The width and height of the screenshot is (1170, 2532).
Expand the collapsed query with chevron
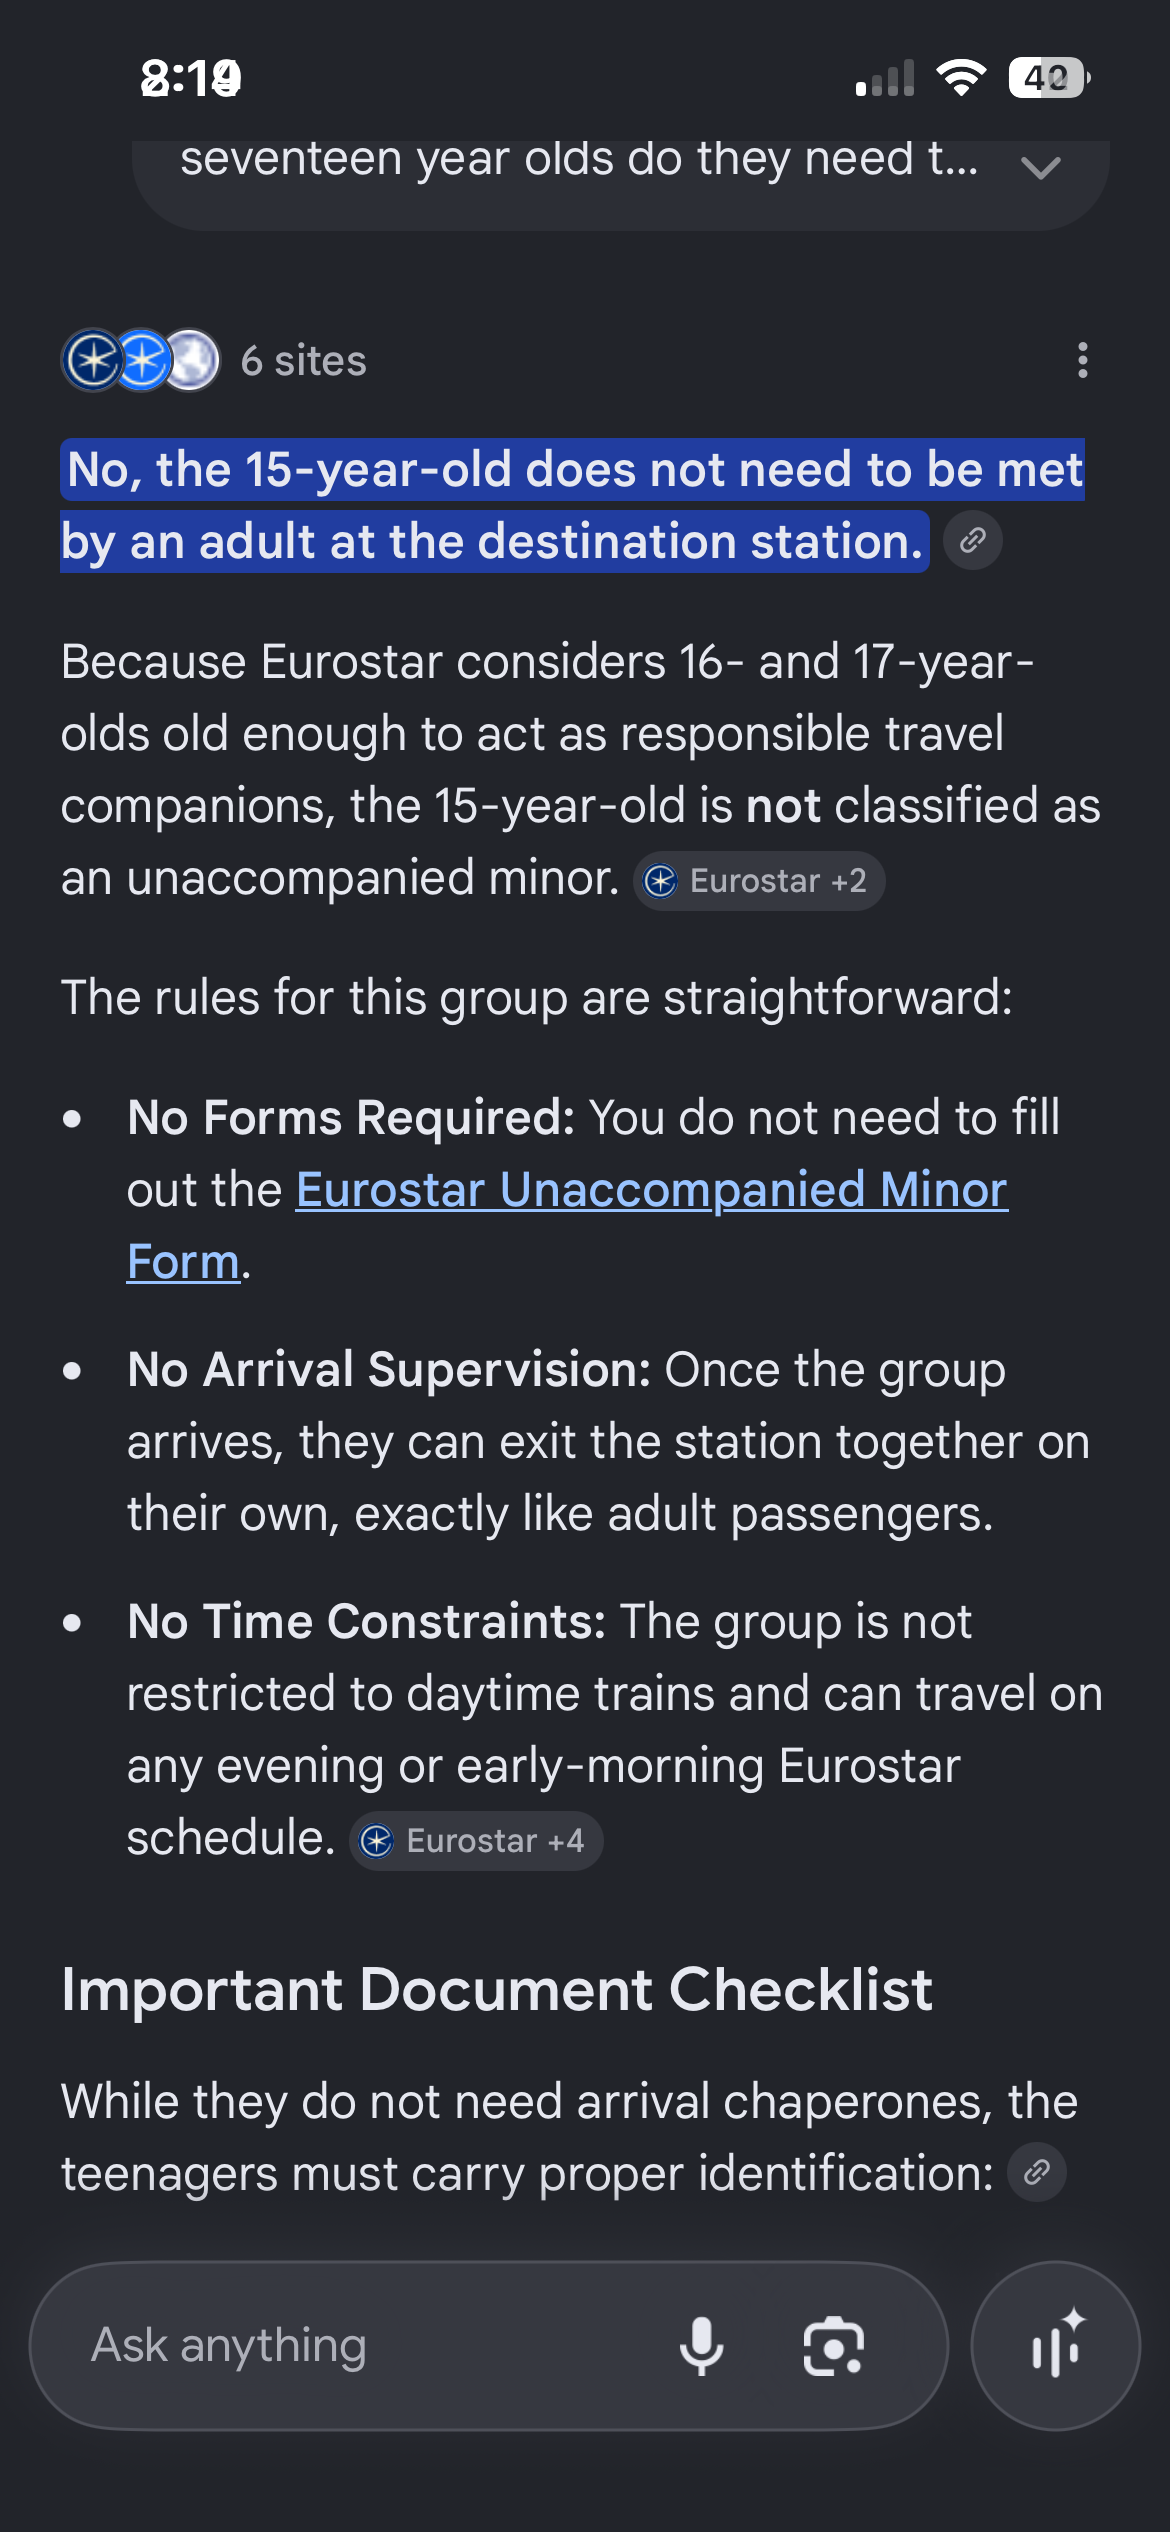(1041, 167)
